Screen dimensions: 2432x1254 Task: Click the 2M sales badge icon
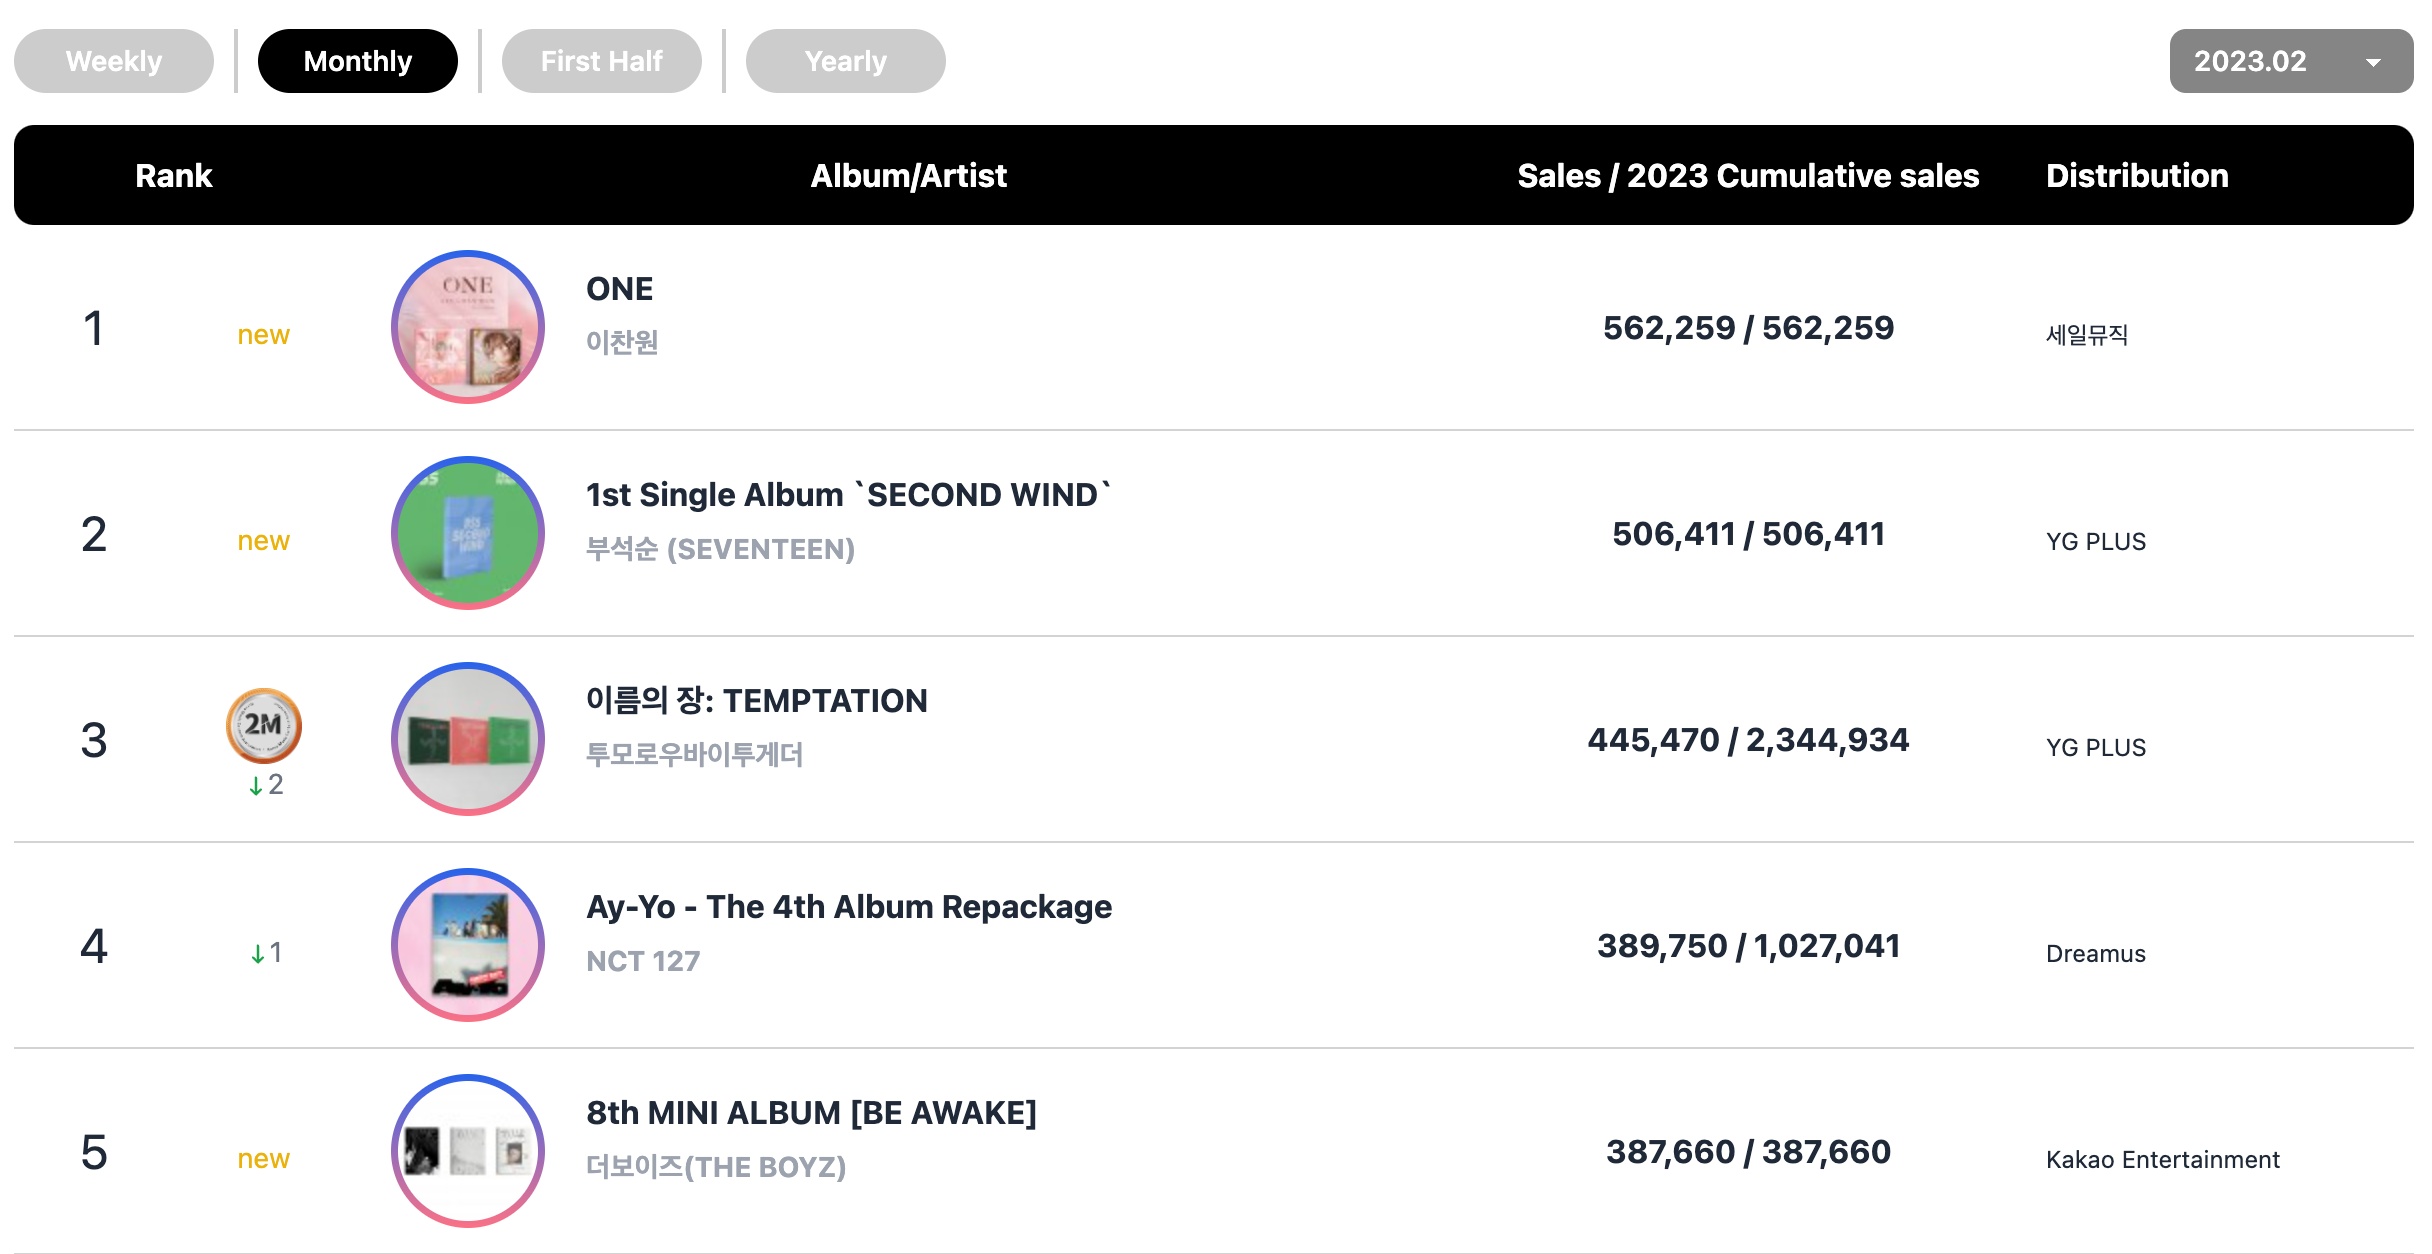coord(264,725)
